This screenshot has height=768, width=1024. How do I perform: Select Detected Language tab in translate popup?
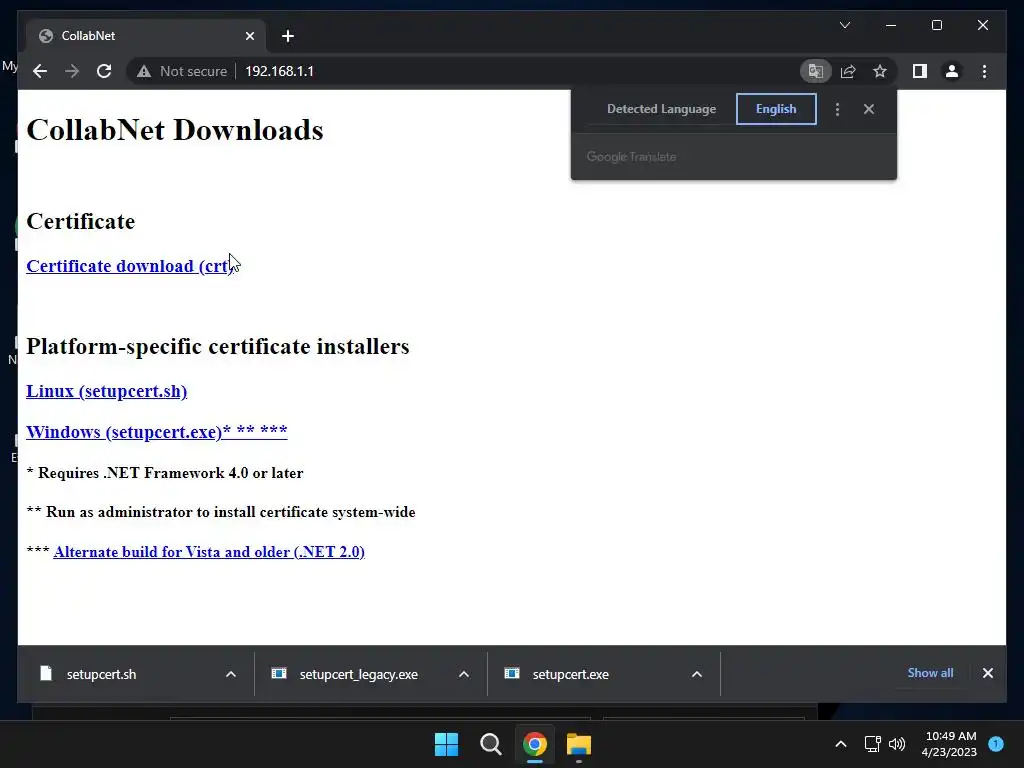(x=661, y=109)
